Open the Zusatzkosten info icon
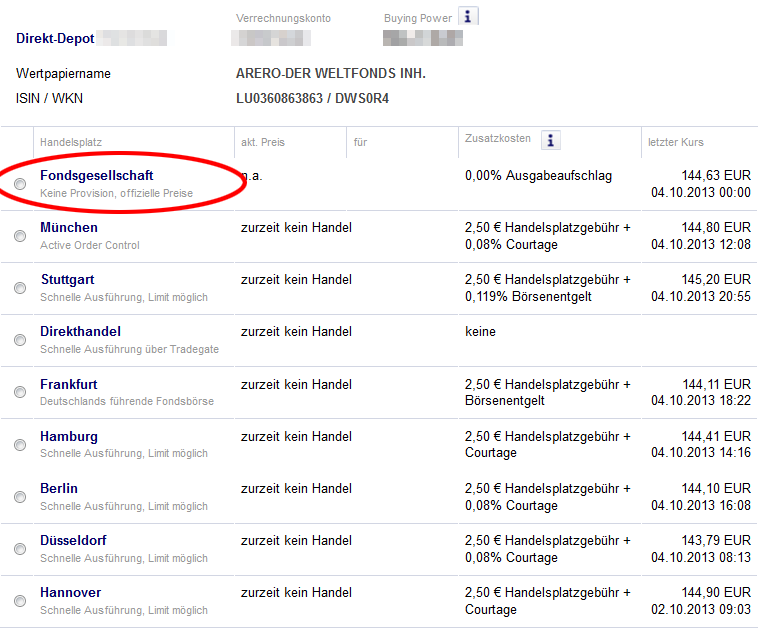Viewport: 777px width, 633px height. [551, 140]
